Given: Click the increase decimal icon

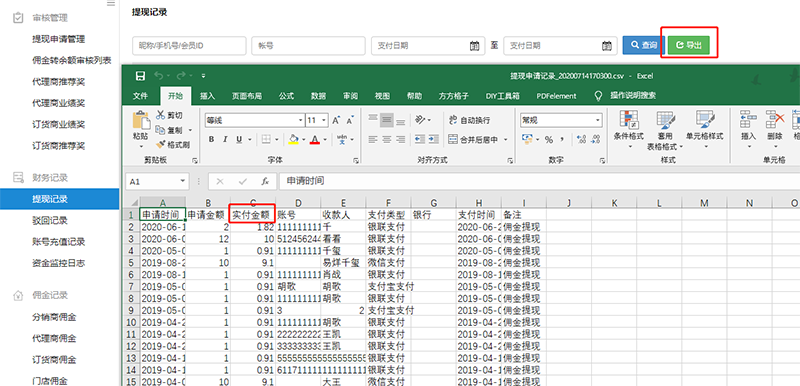Looking at the screenshot, I should pos(581,139).
